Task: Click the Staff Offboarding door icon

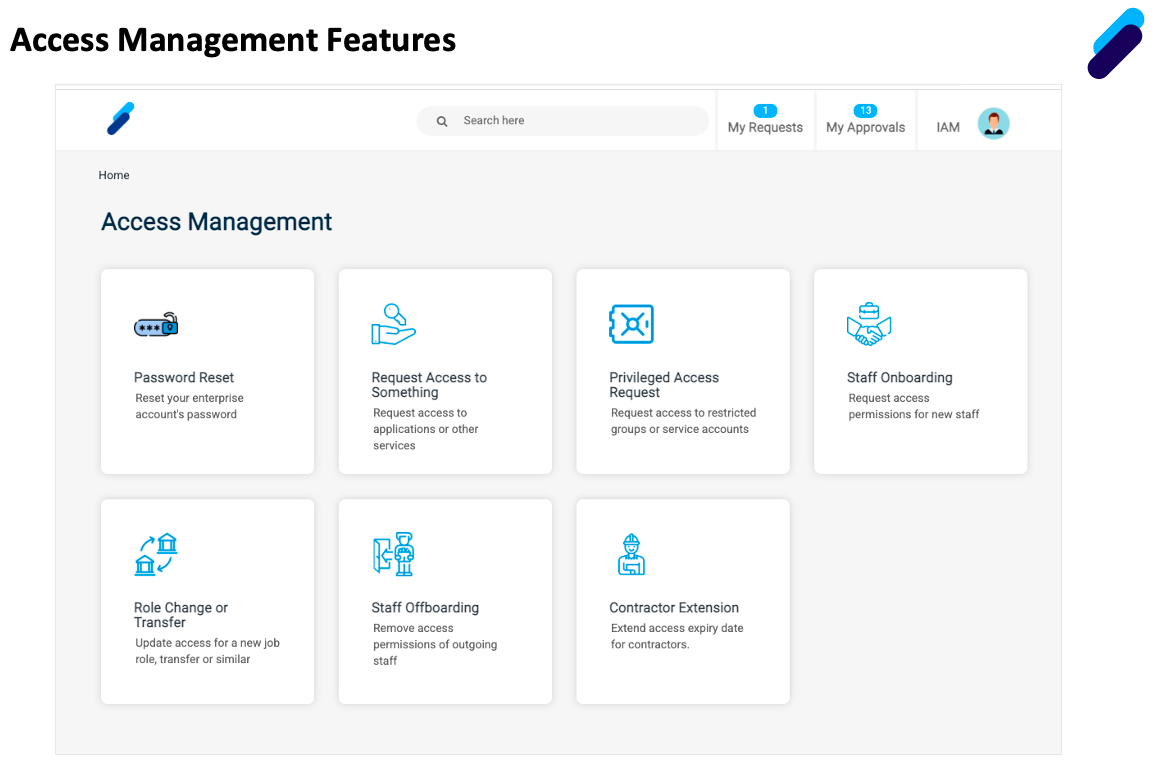Action: [x=393, y=553]
